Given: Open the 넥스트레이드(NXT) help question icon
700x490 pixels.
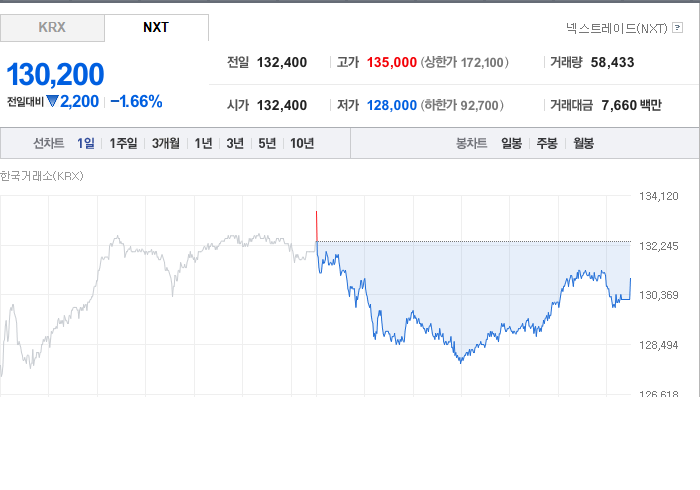Looking at the screenshot, I should click(677, 28).
